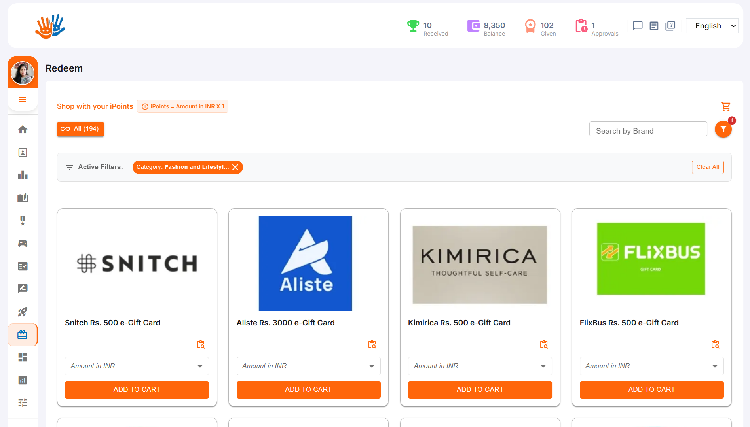
Task: Open the English language dropdown
Action: [x=715, y=25]
